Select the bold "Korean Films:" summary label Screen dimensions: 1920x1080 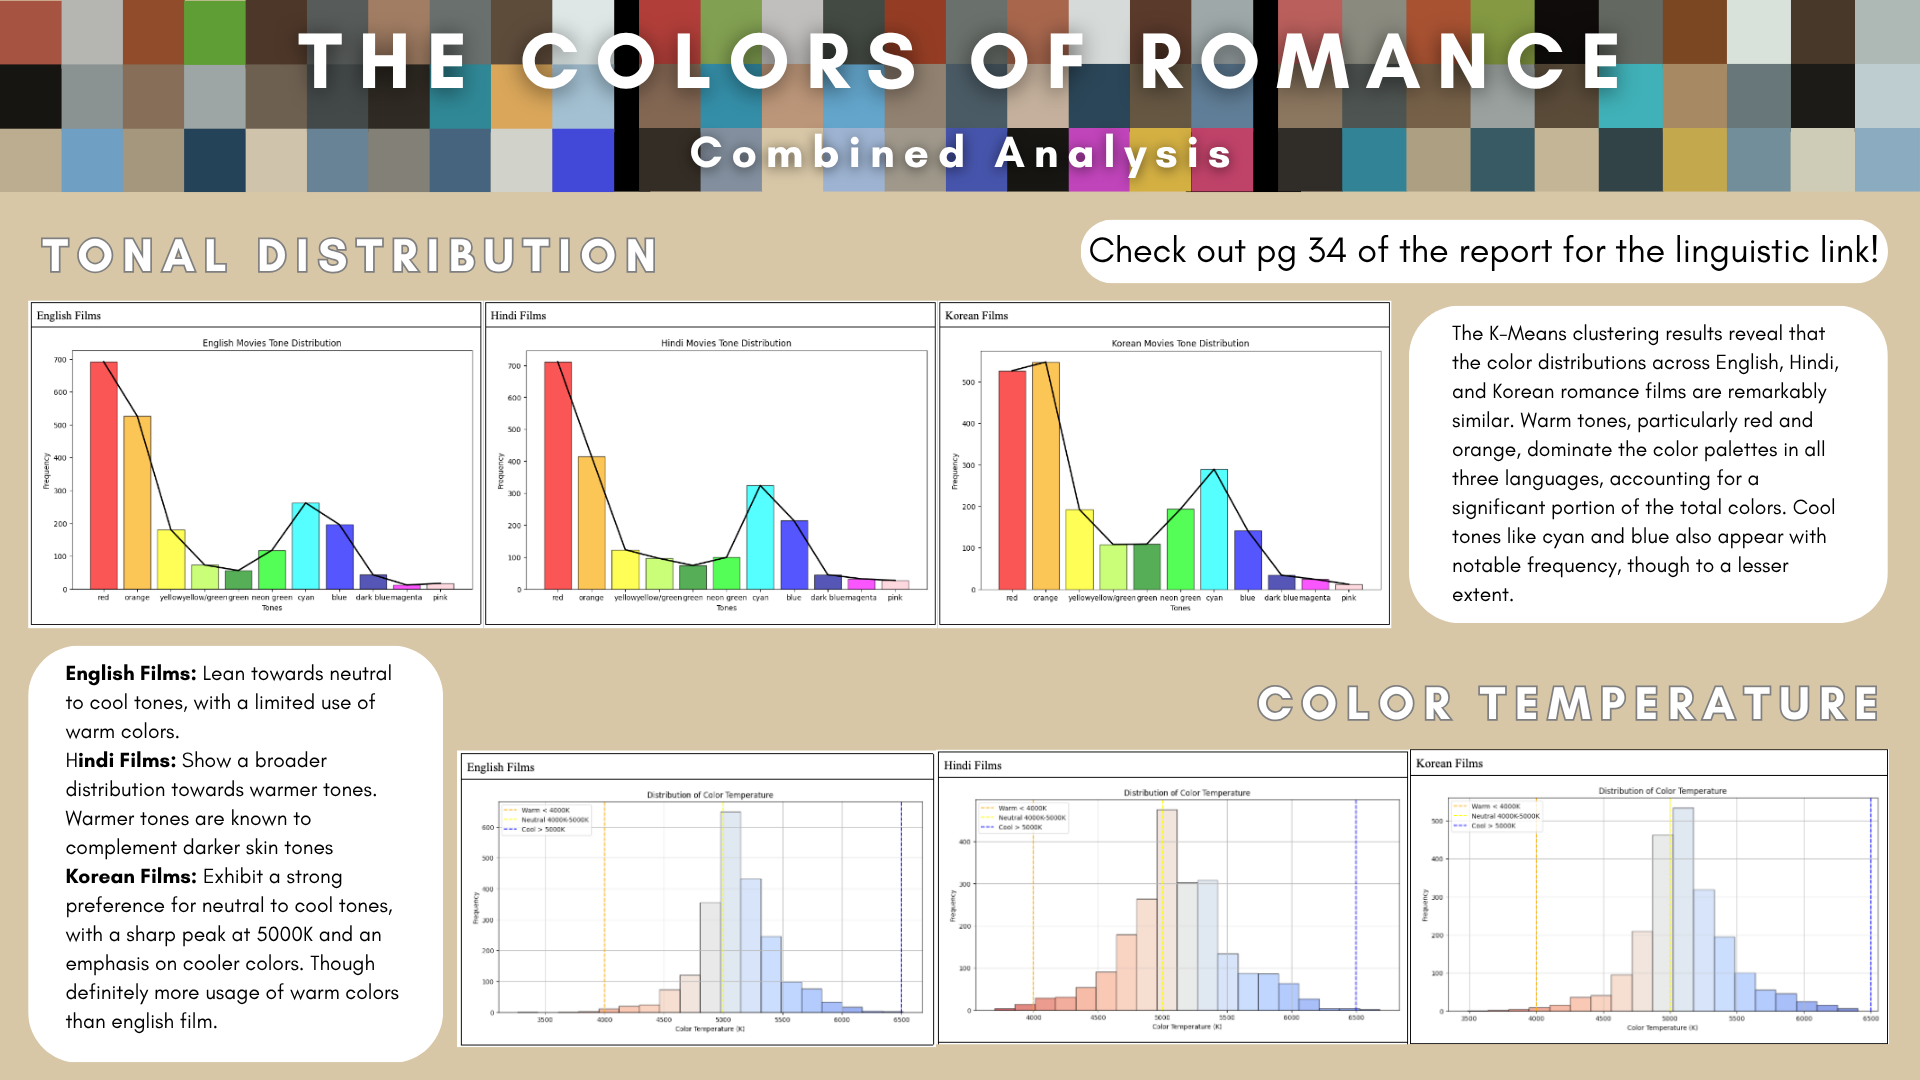(x=131, y=877)
